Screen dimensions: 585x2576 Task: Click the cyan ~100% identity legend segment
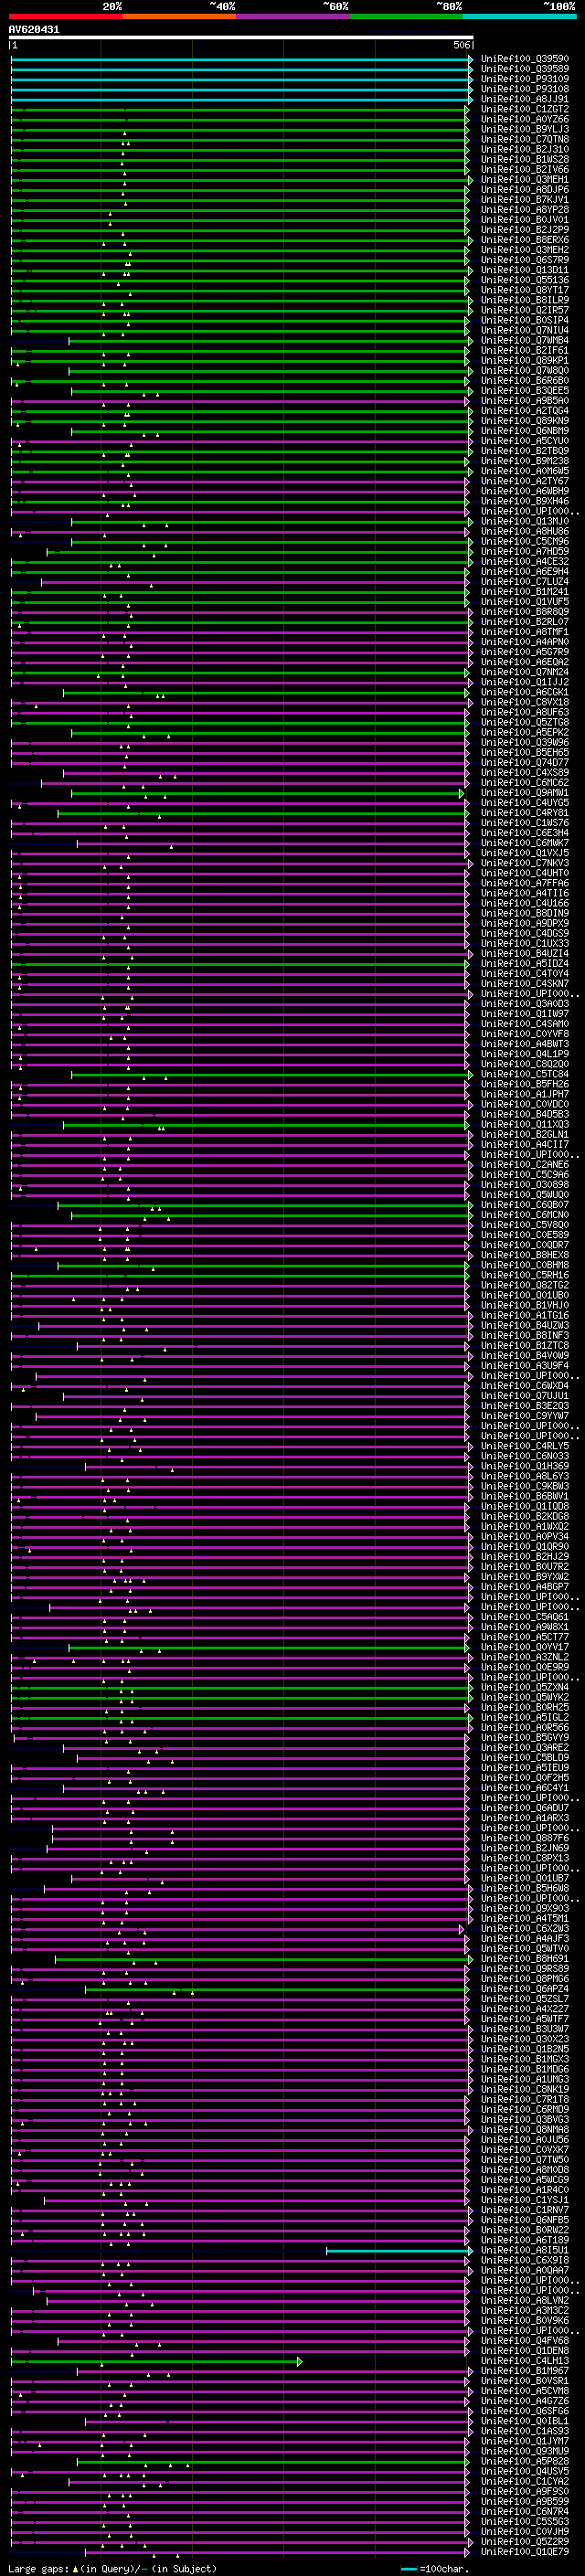pos(520,16)
